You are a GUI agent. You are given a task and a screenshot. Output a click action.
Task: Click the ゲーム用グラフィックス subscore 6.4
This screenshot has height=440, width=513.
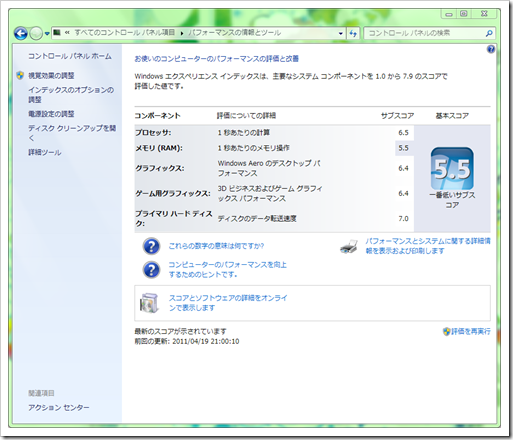click(403, 193)
